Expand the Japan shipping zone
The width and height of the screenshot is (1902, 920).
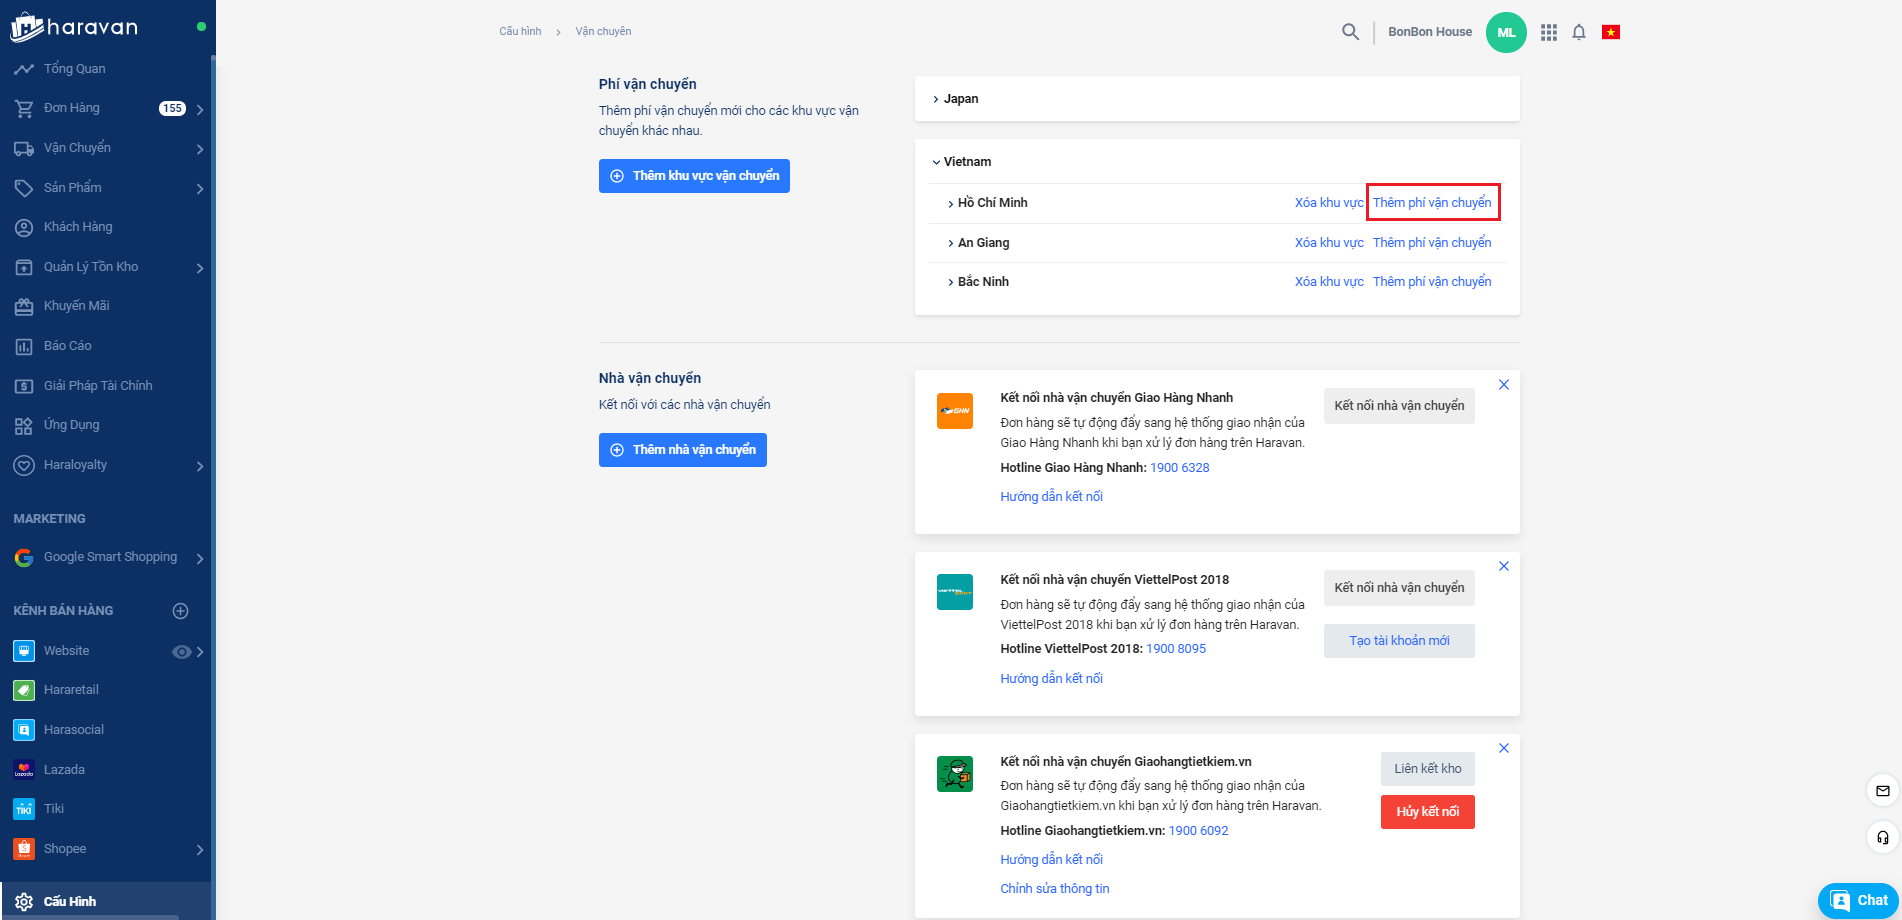[x=960, y=99]
